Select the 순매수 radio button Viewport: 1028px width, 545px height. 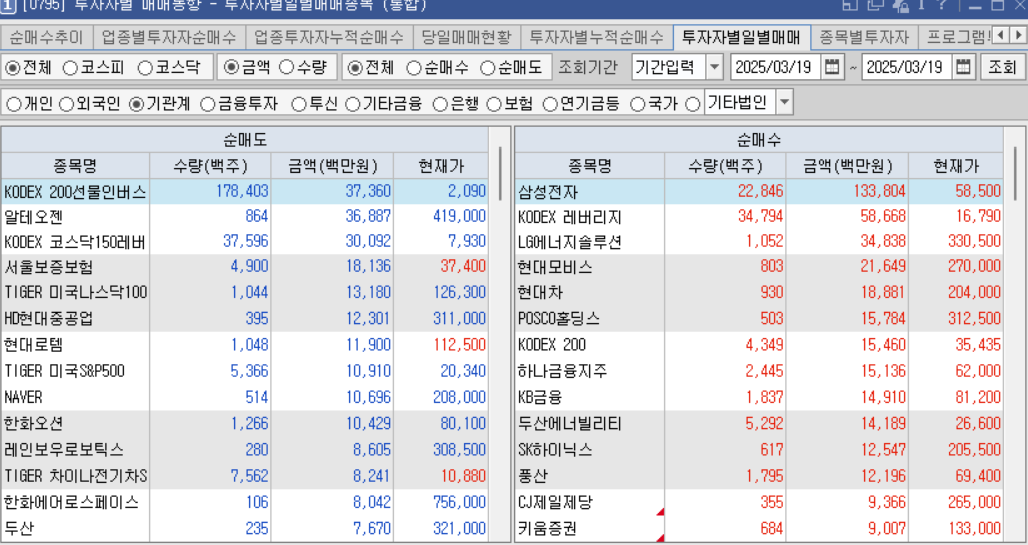pyautogui.click(x=414, y=68)
